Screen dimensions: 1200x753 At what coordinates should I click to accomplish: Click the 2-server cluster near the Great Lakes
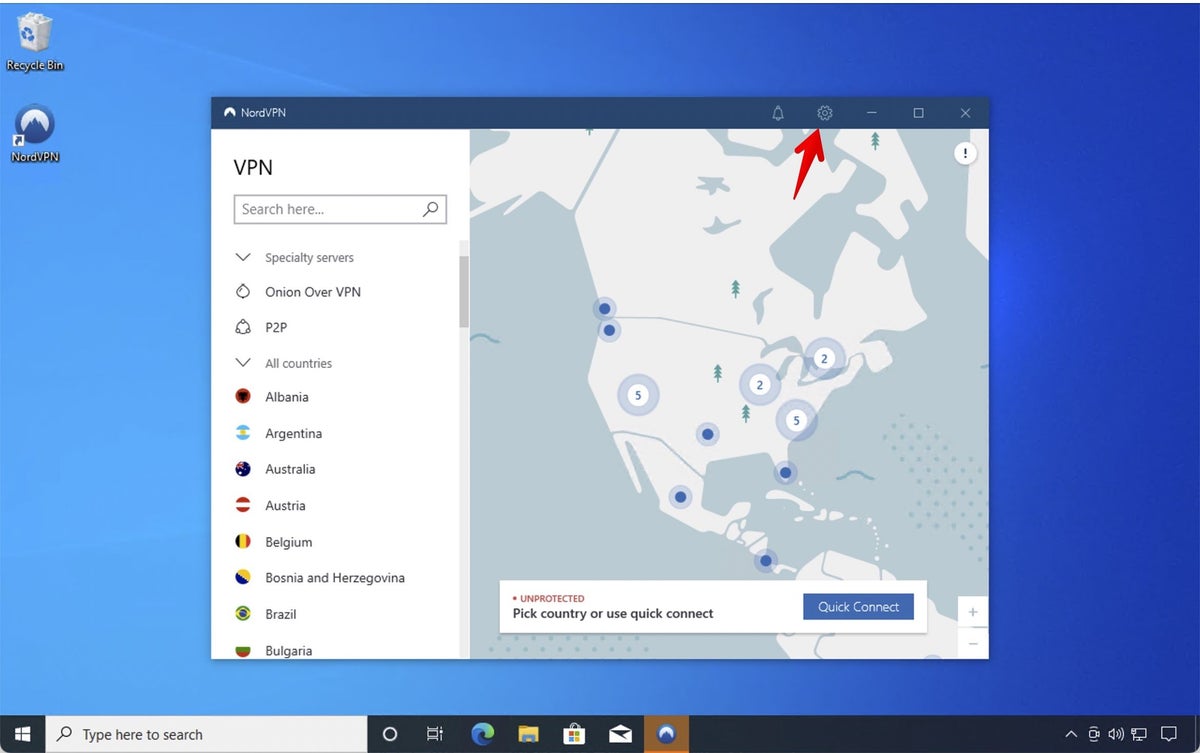pos(760,385)
